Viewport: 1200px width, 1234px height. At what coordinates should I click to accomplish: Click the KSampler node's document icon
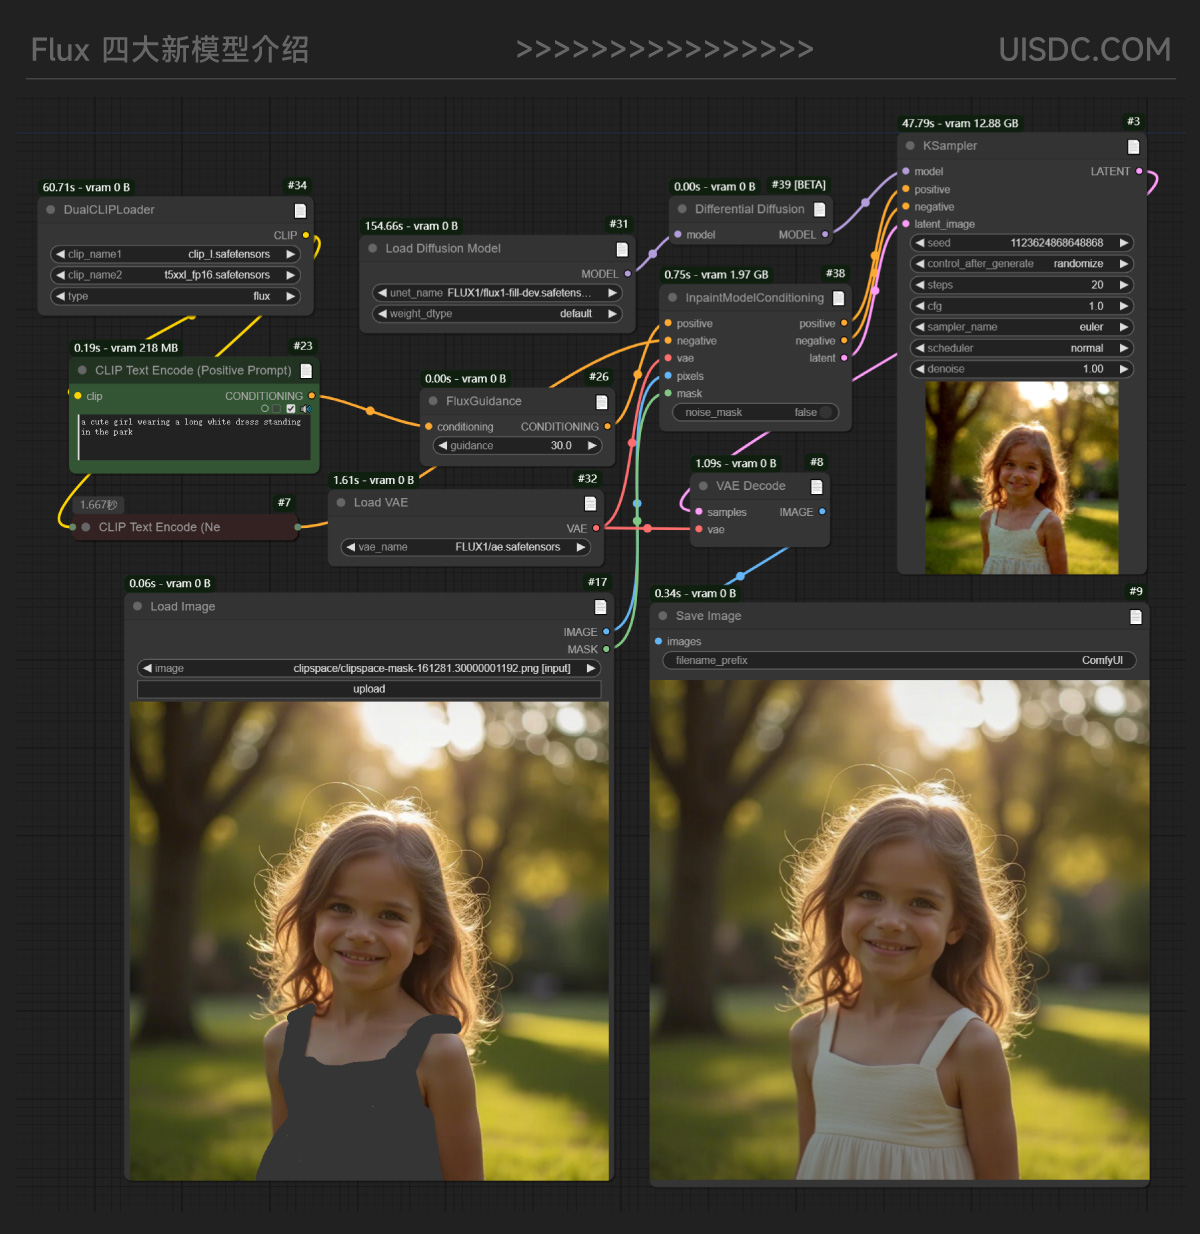[x=1133, y=147]
